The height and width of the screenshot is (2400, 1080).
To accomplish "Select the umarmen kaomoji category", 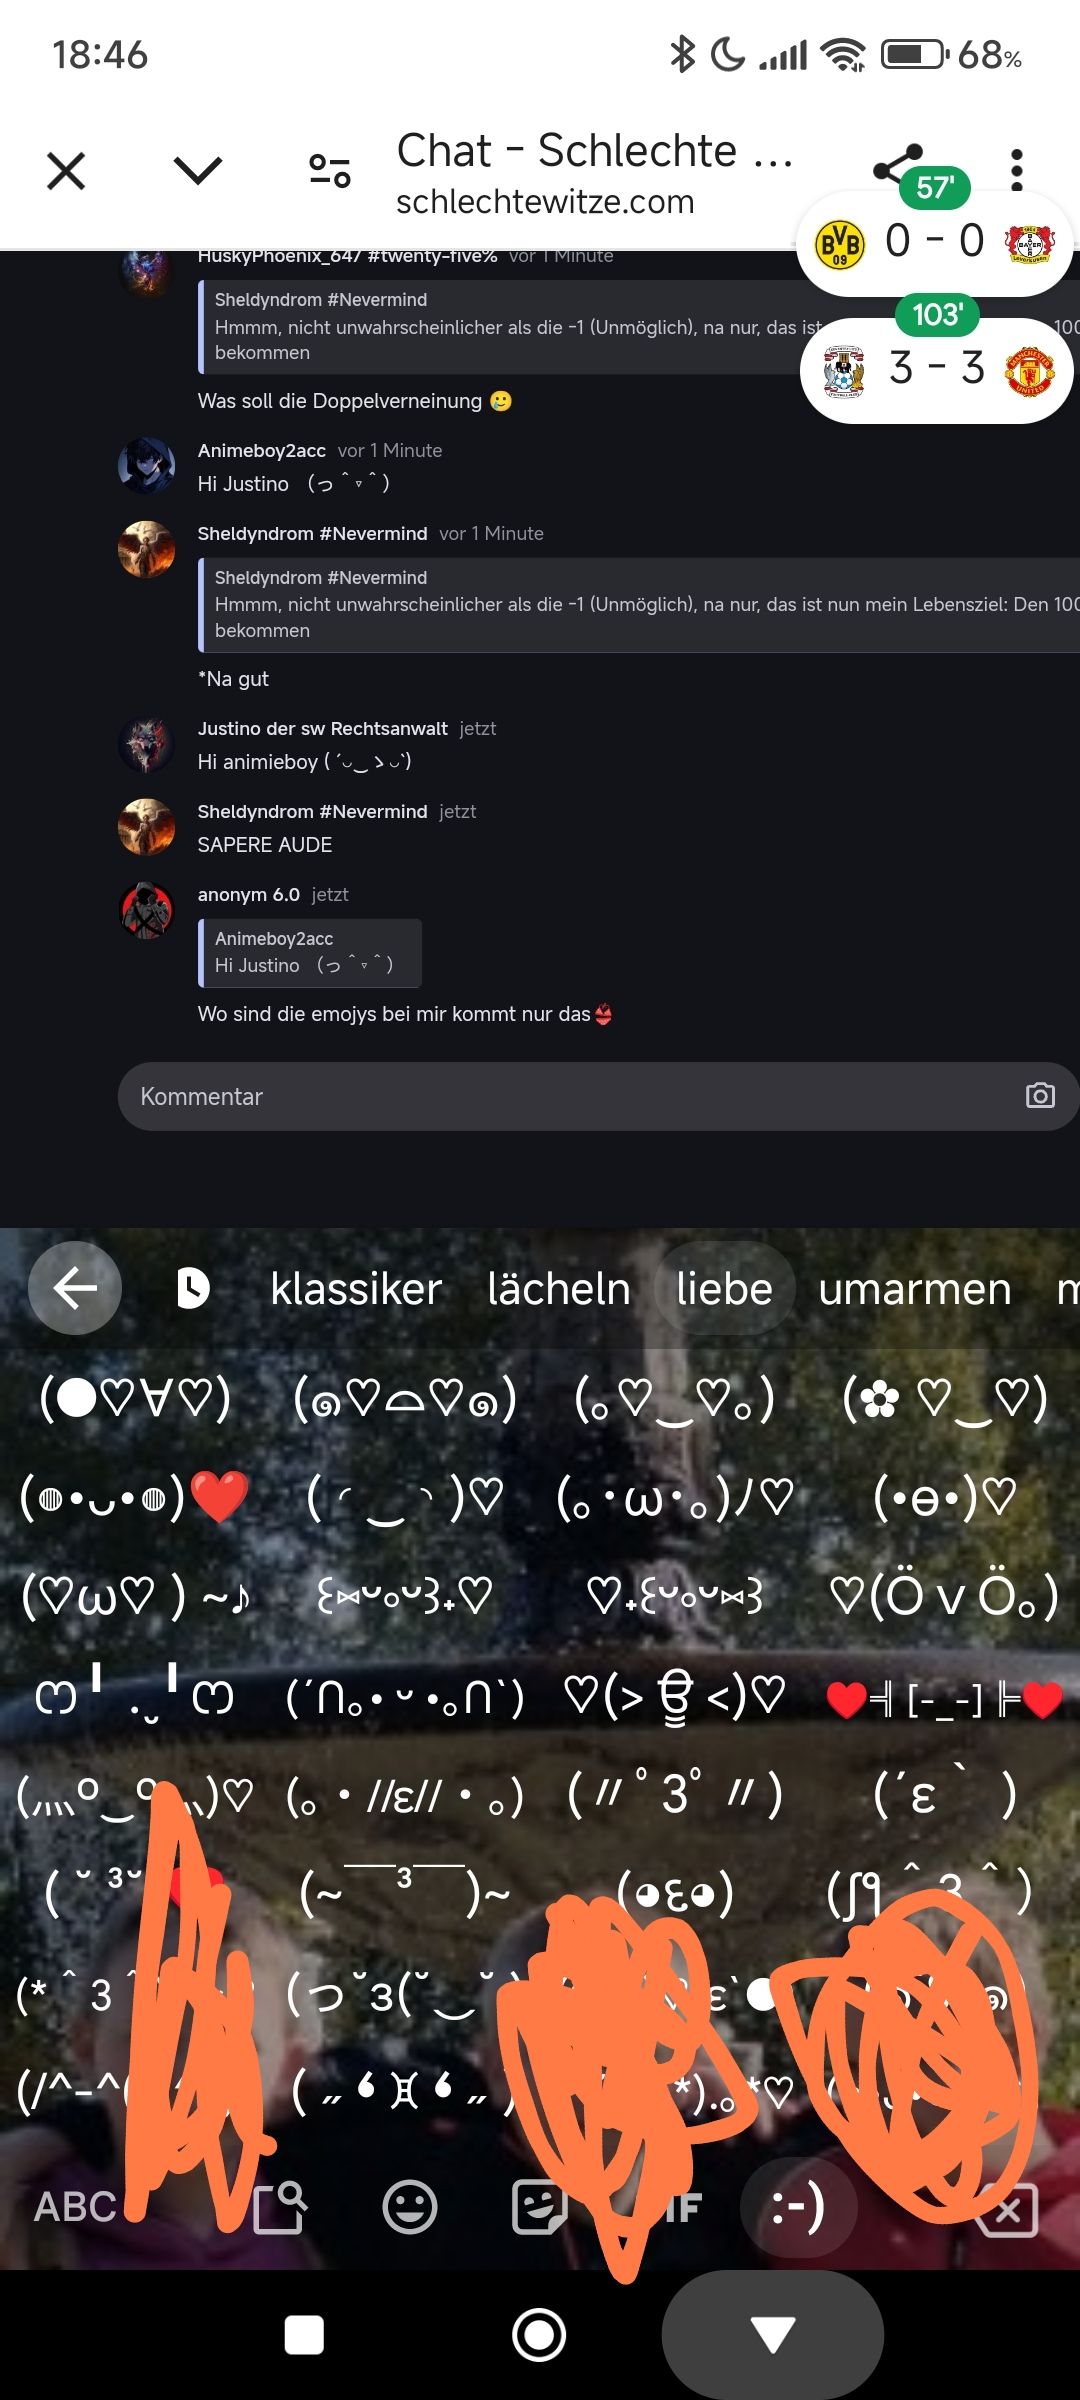I will tap(915, 1289).
